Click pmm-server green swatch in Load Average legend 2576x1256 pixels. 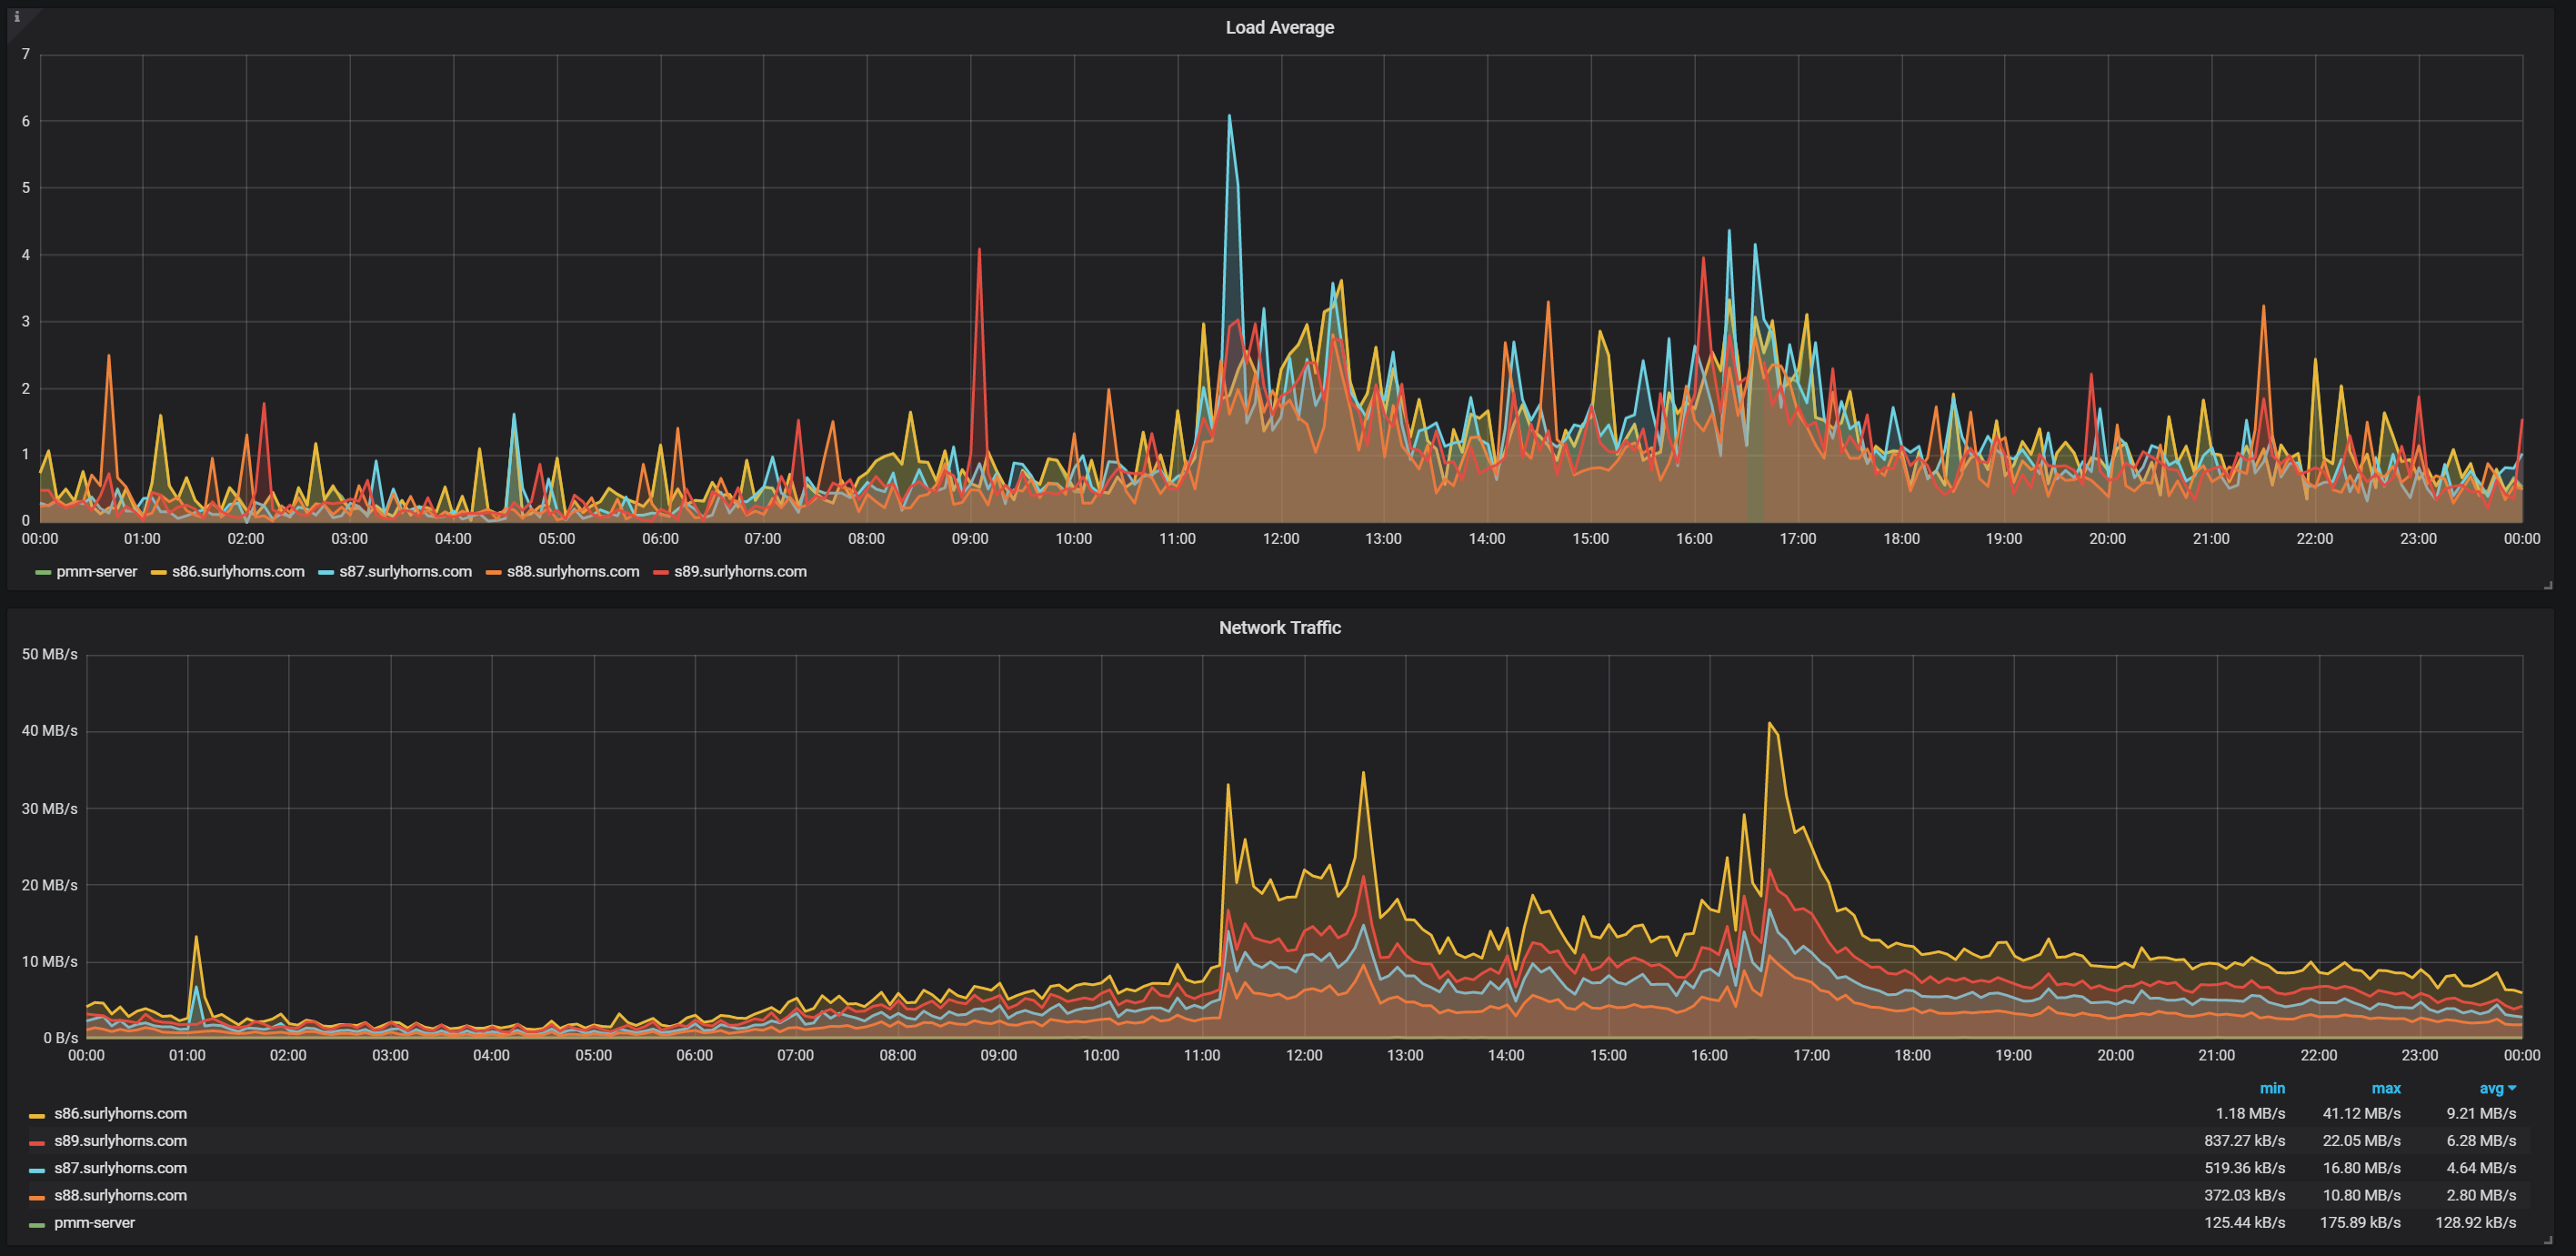43,573
